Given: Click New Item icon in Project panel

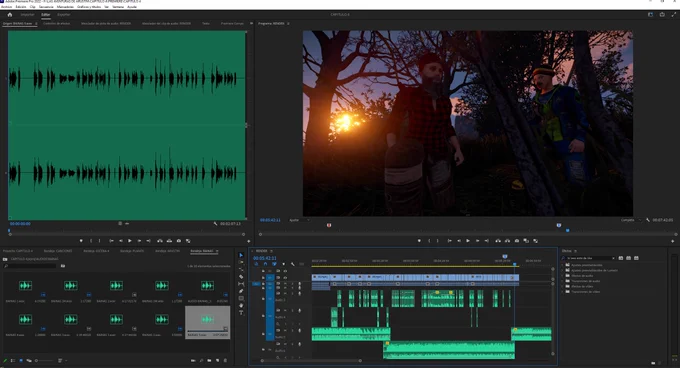Looking at the screenshot, I should 217,360.
